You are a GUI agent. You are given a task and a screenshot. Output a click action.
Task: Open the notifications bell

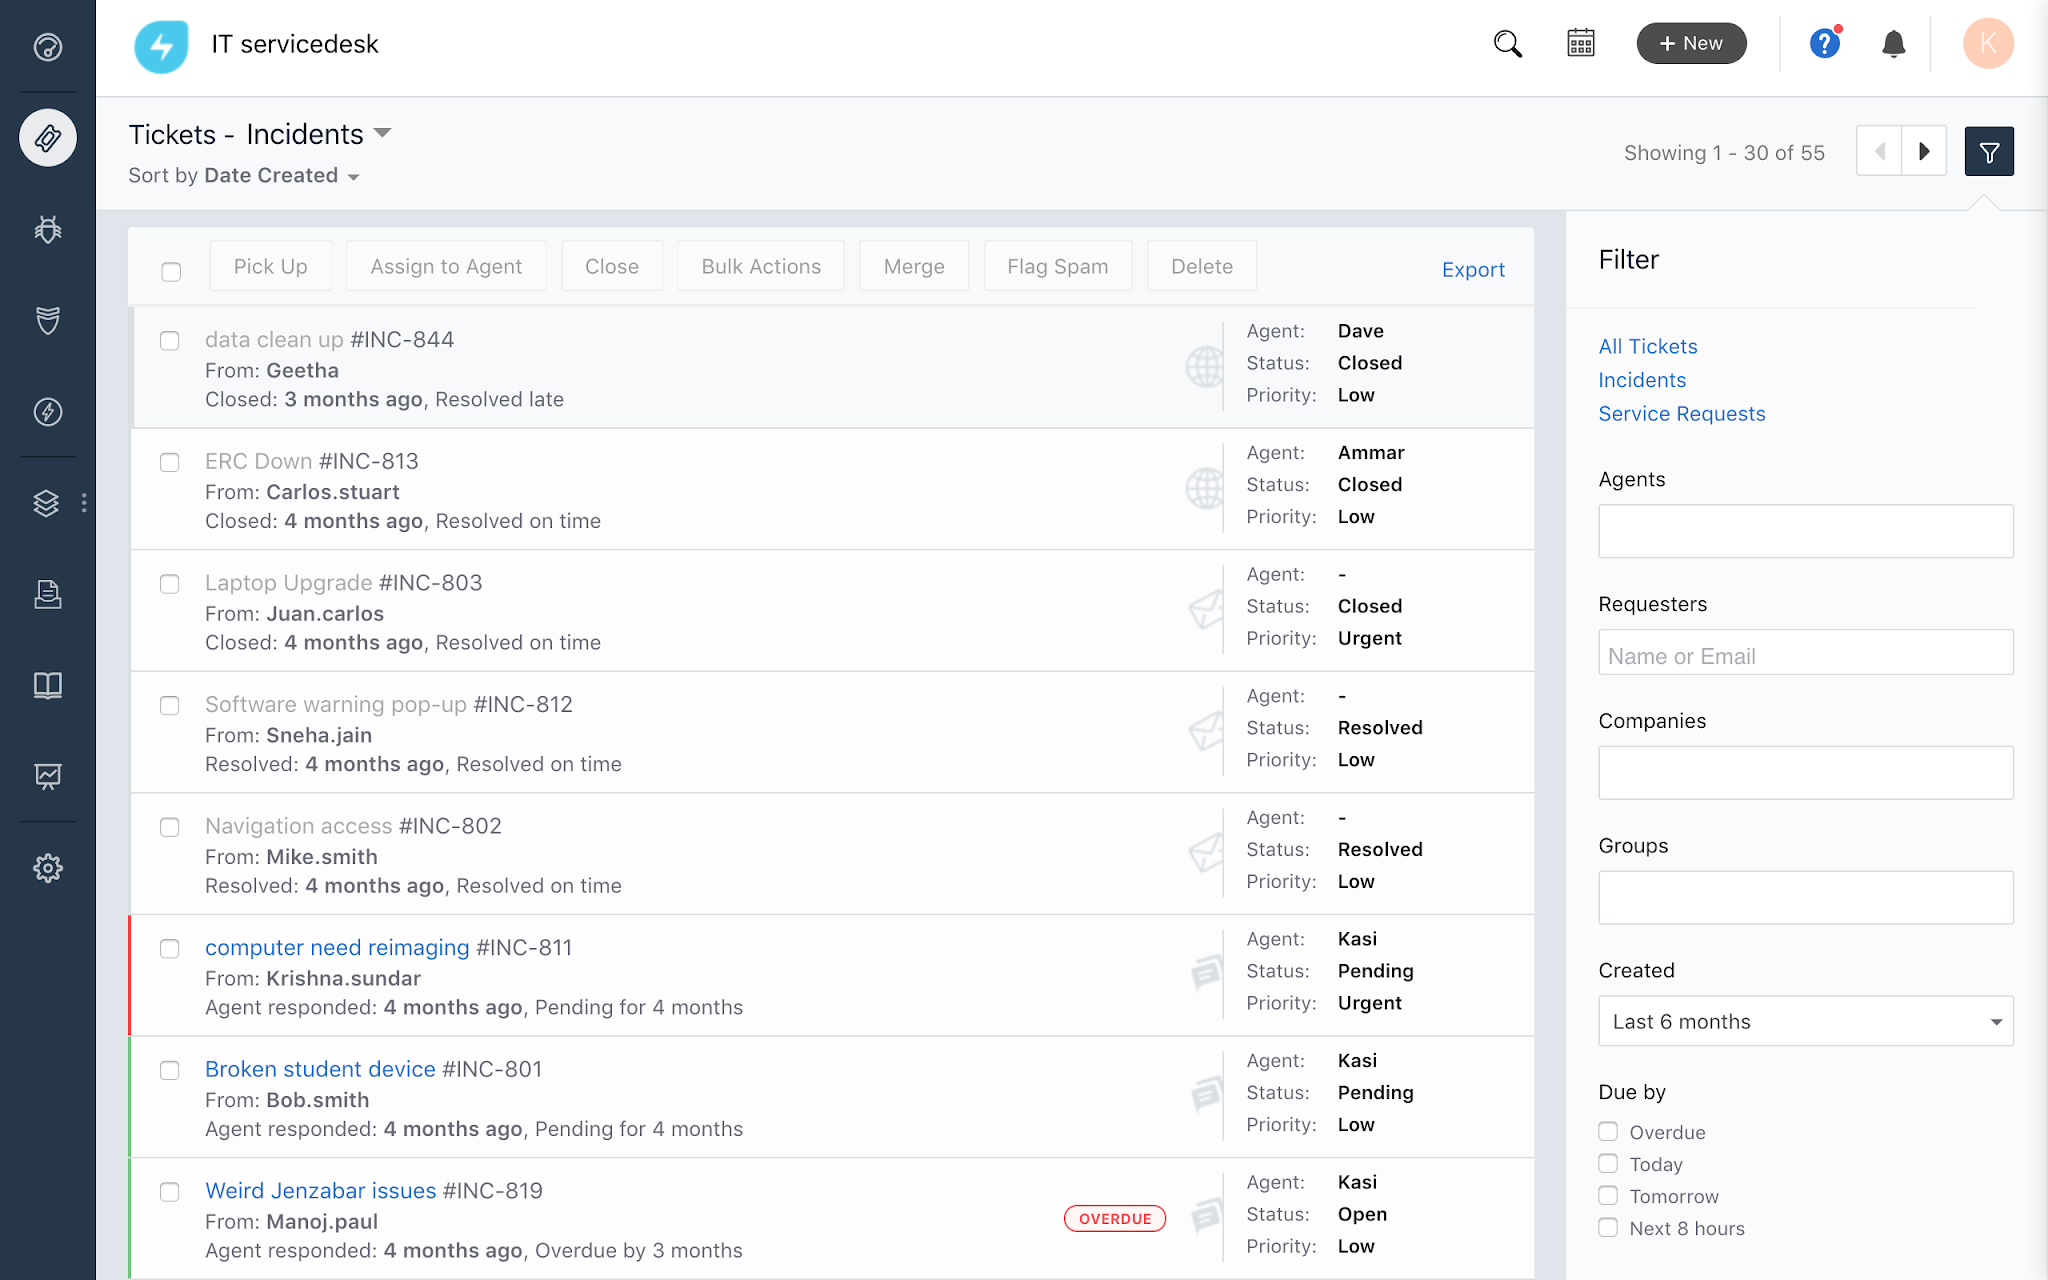click(x=1893, y=43)
